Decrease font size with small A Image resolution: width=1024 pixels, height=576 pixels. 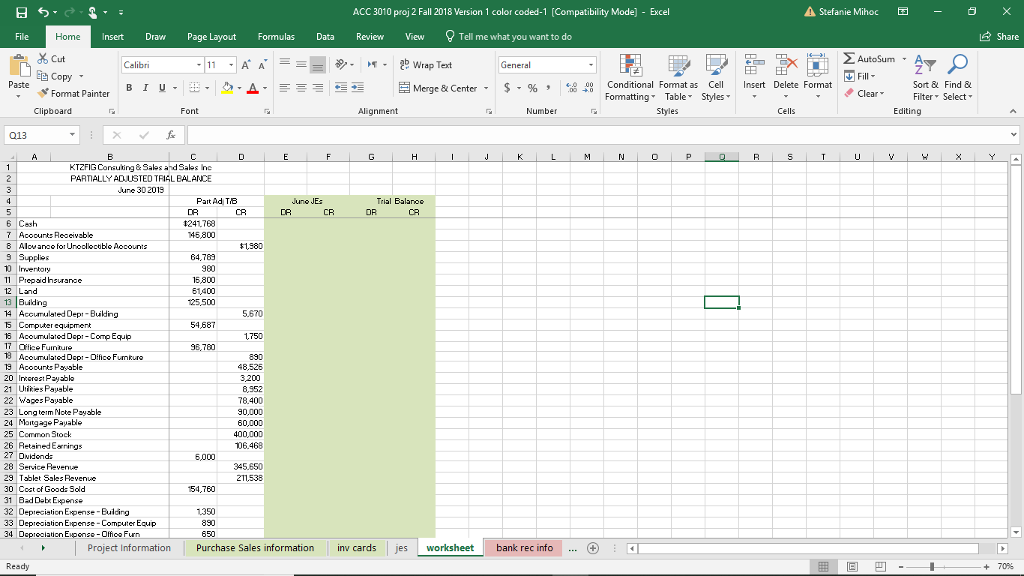[262, 65]
